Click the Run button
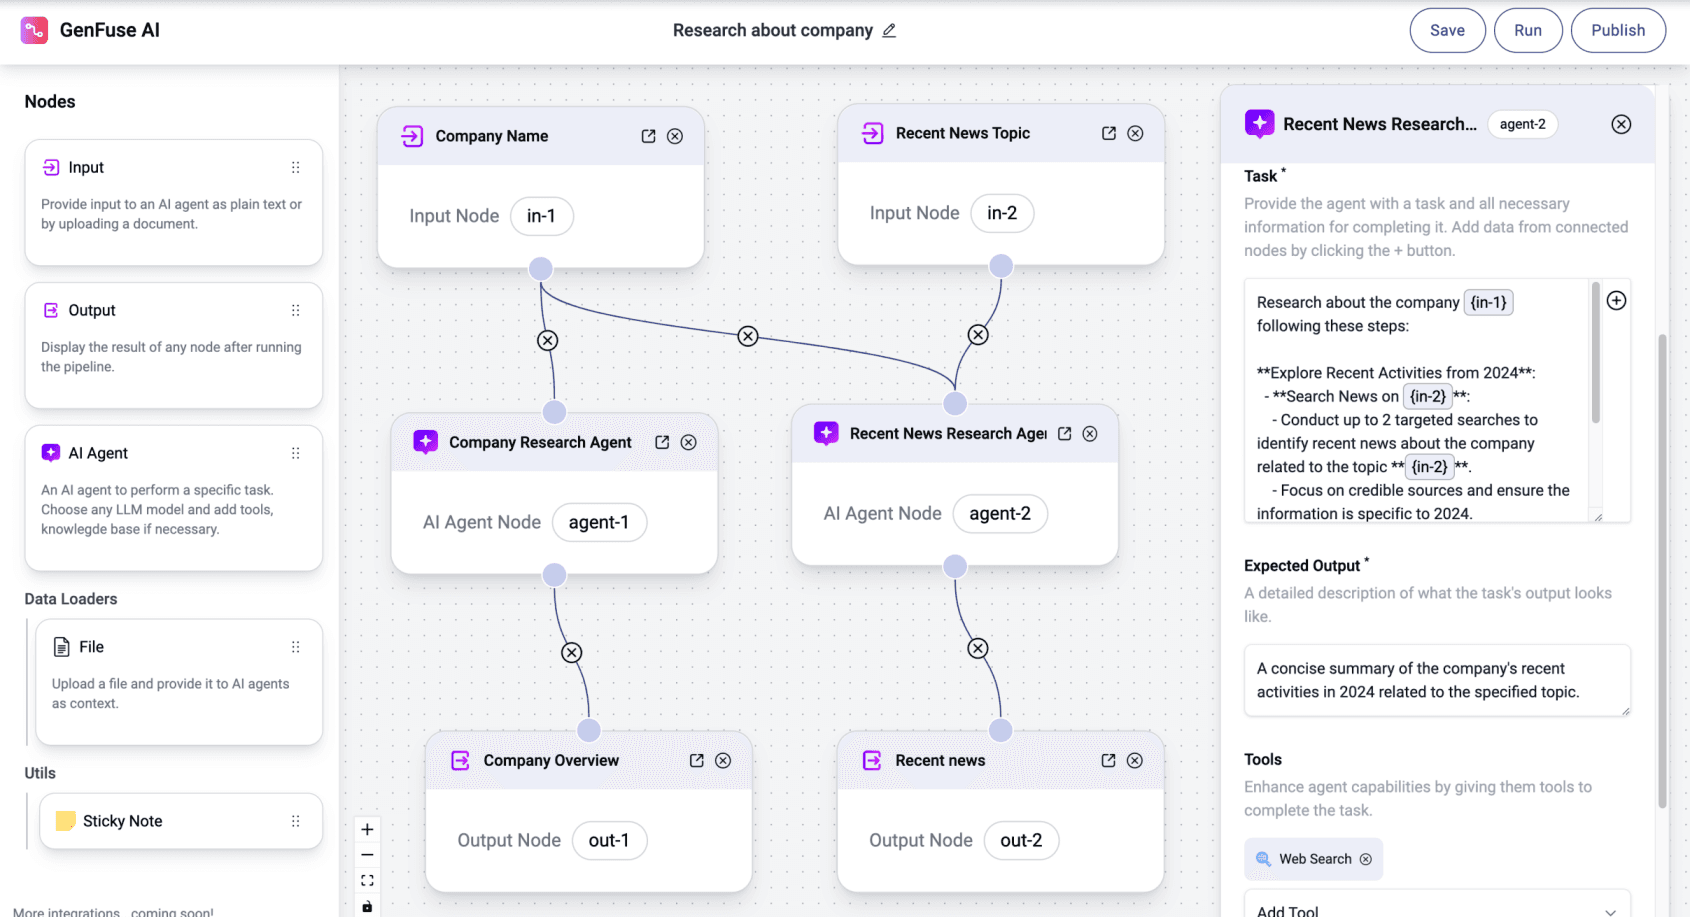This screenshot has width=1690, height=917. click(1527, 30)
